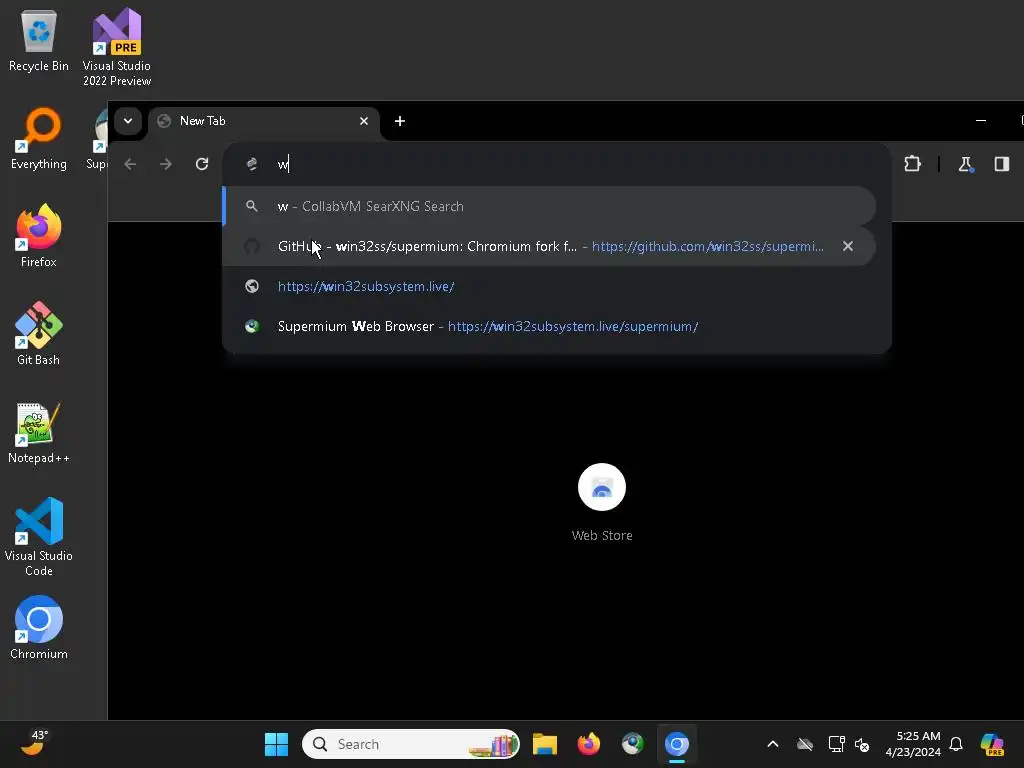This screenshot has width=1024, height=768.
Task: Open the Windows Start menu
Action: pos(276,744)
